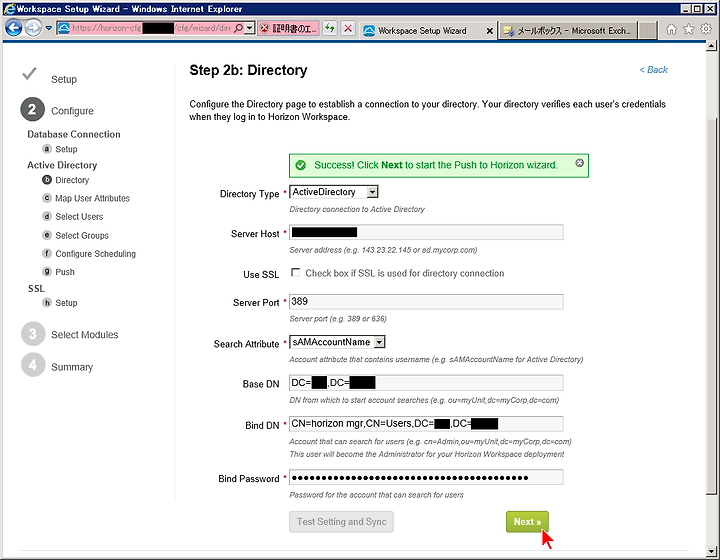The image size is (720, 560).
Task: Open a new blank browser tab
Action: click(647, 31)
